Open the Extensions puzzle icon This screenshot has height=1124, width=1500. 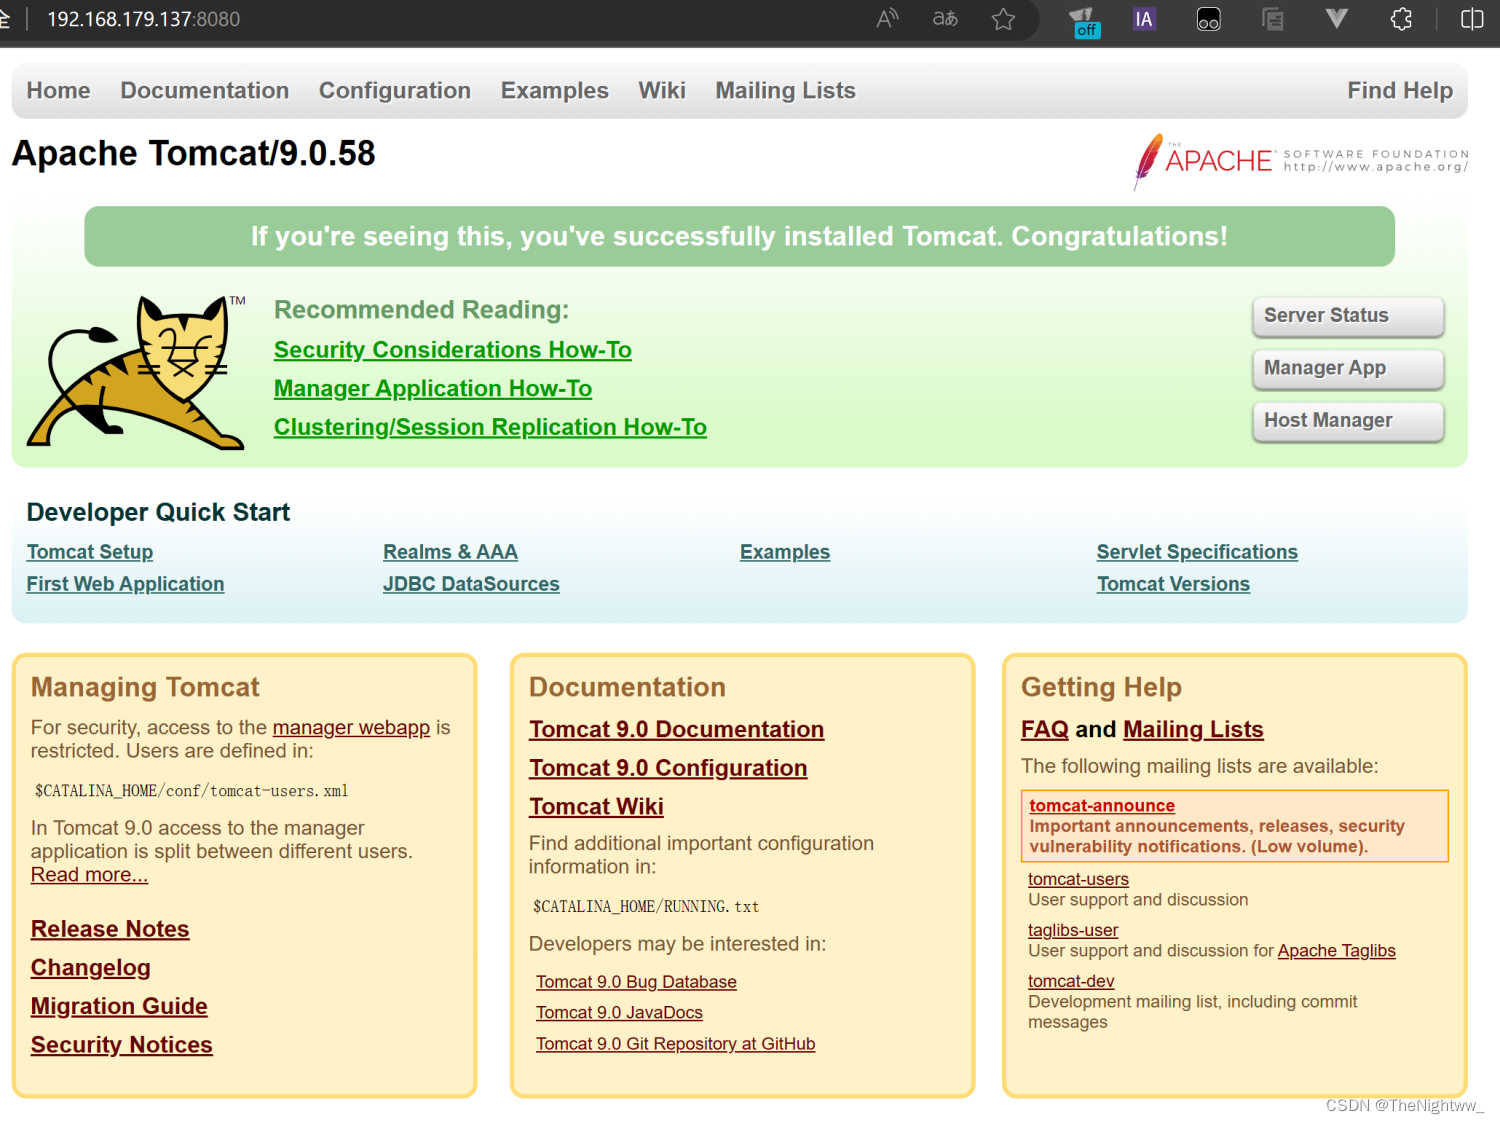coord(1401,19)
